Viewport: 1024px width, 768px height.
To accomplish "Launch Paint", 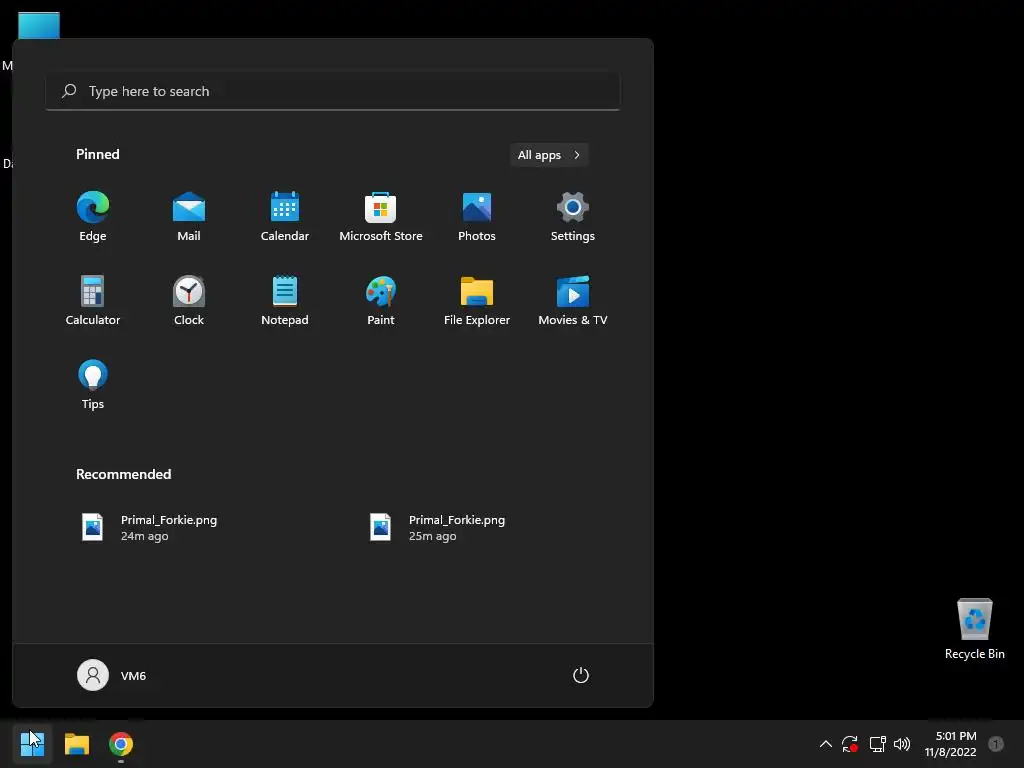I will point(381,300).
